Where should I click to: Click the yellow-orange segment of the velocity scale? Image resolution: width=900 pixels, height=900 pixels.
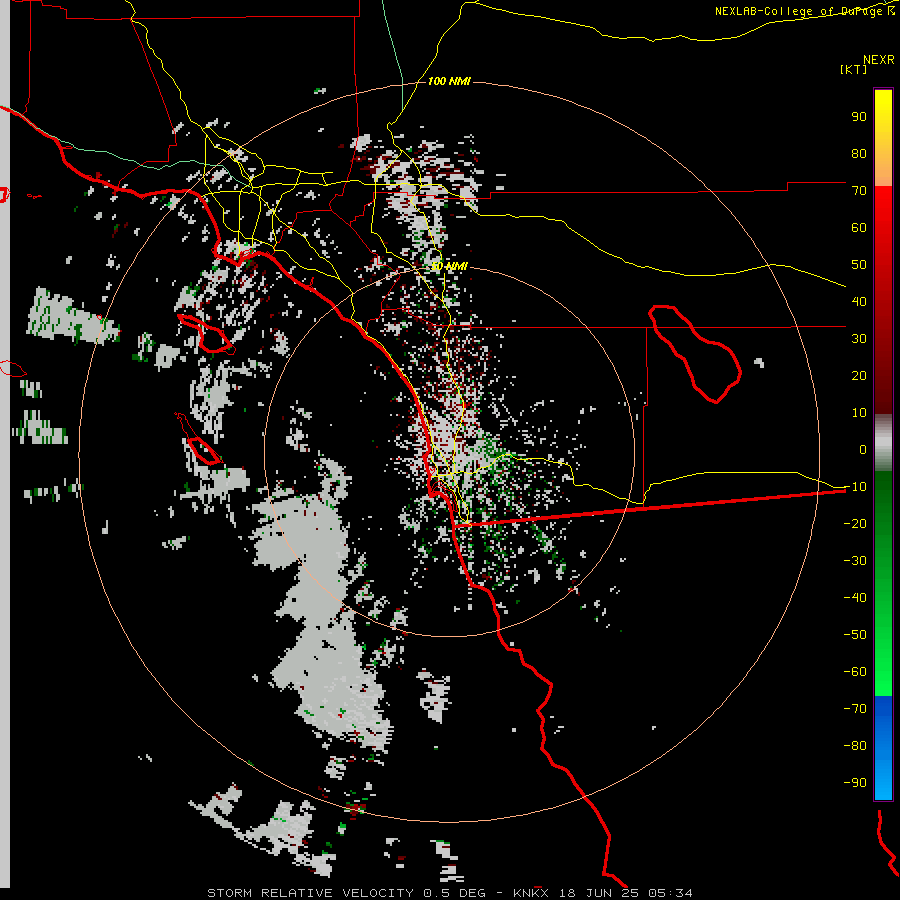point(883,138)
